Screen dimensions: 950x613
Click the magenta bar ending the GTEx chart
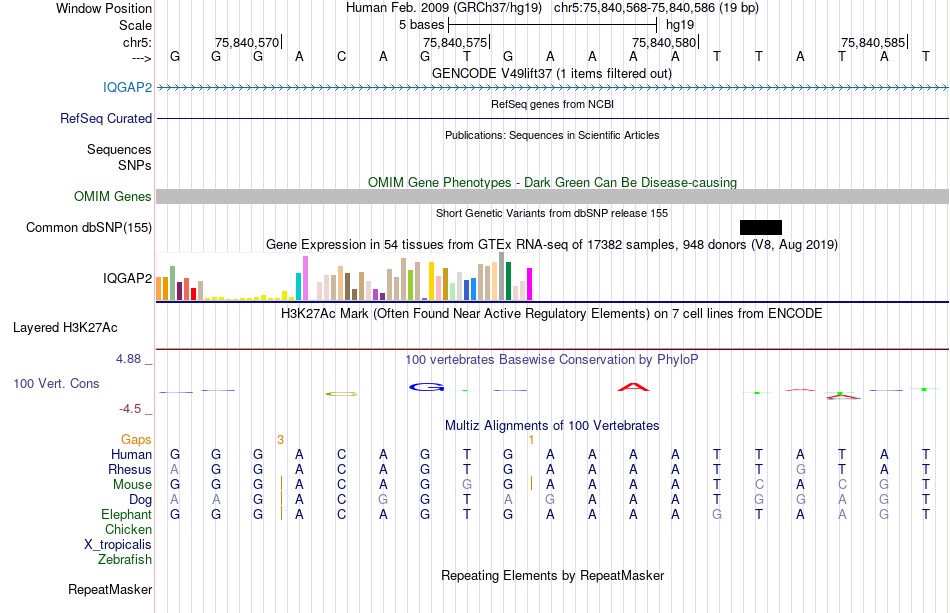[530, 284]
